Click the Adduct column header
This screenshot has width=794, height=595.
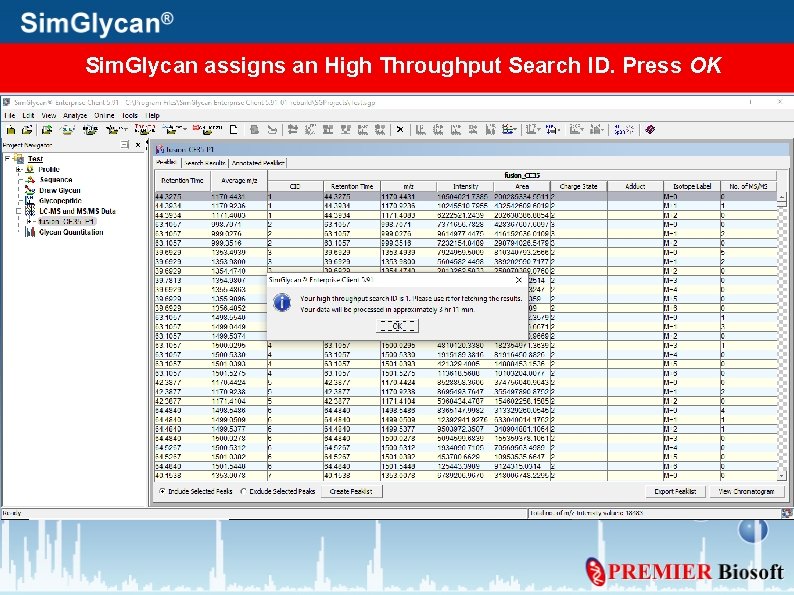click(635, 186)
